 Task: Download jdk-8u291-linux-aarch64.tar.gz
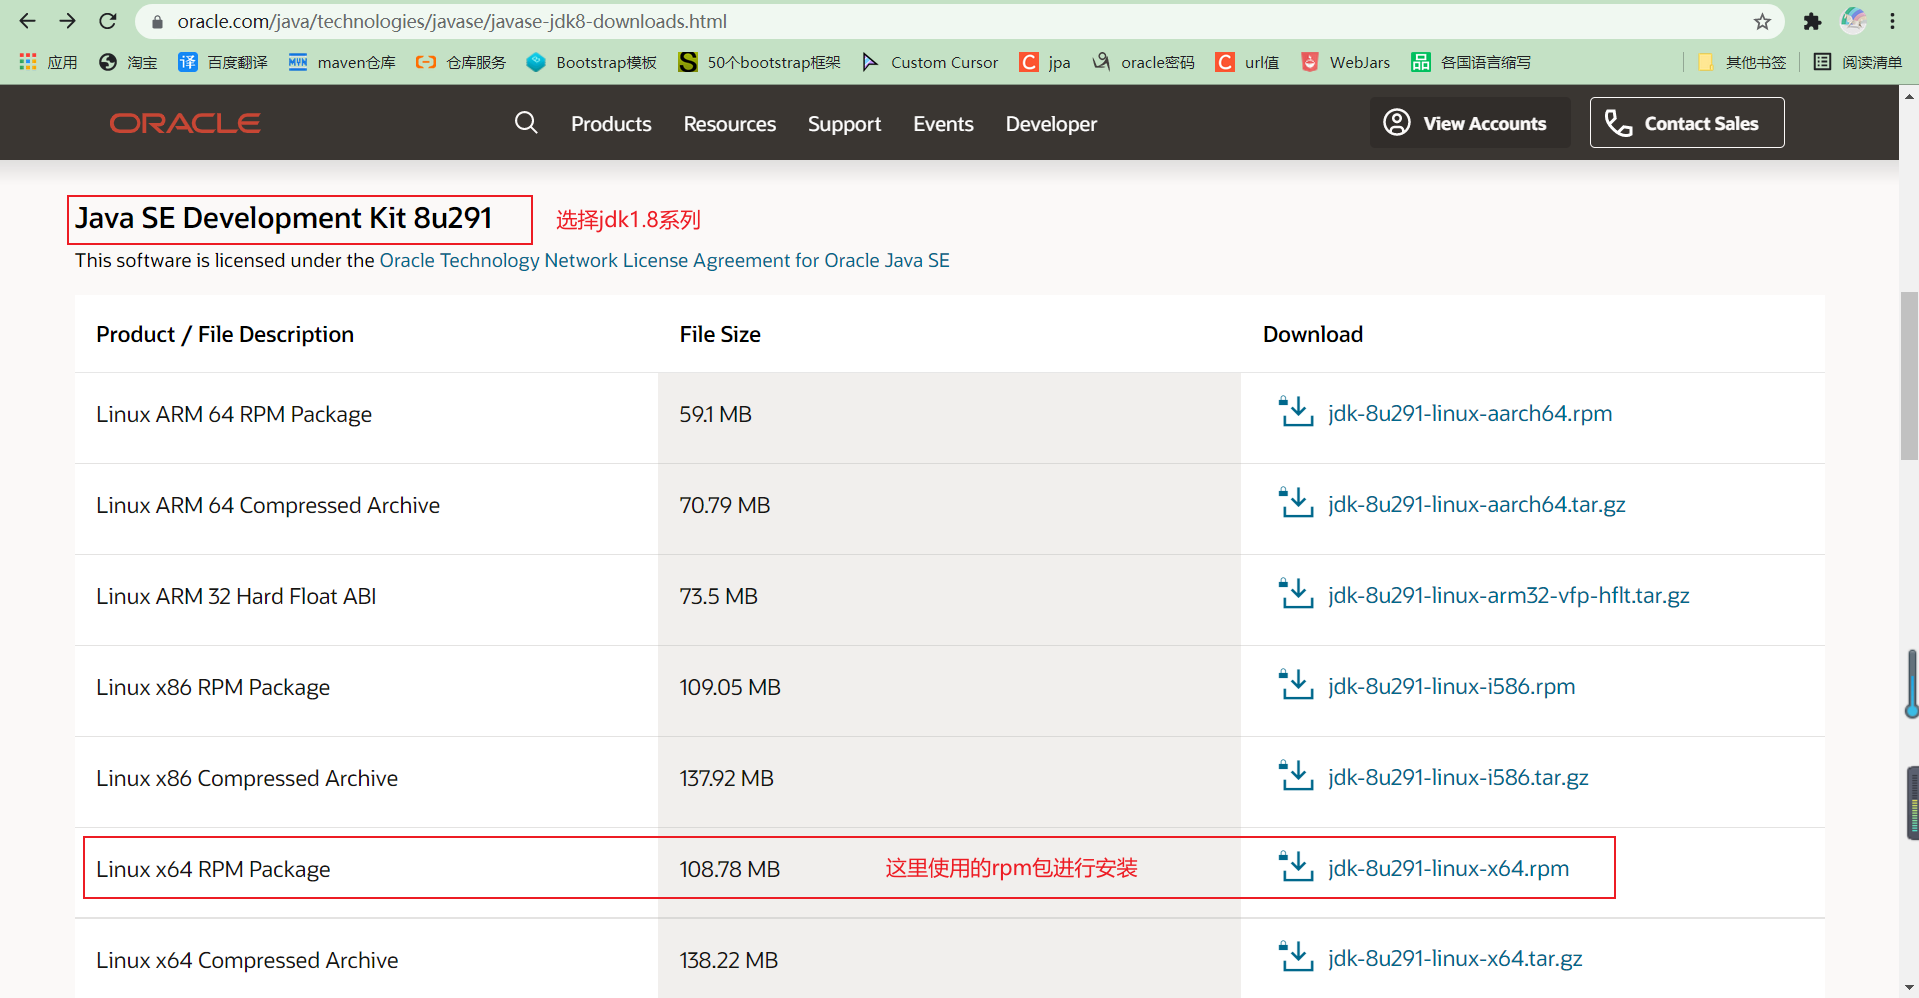click(1477, 504)
